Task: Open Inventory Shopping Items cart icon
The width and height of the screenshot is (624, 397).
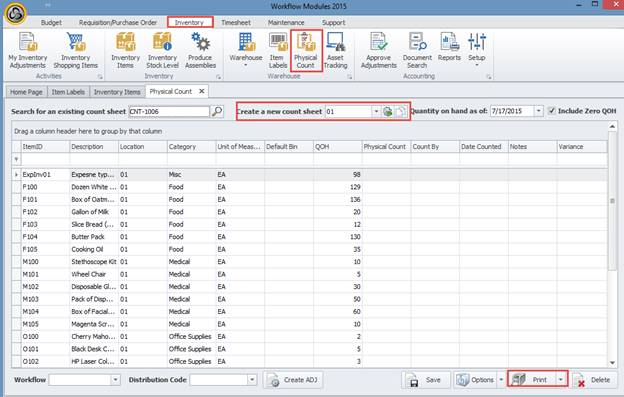Action: coord(76,51)
